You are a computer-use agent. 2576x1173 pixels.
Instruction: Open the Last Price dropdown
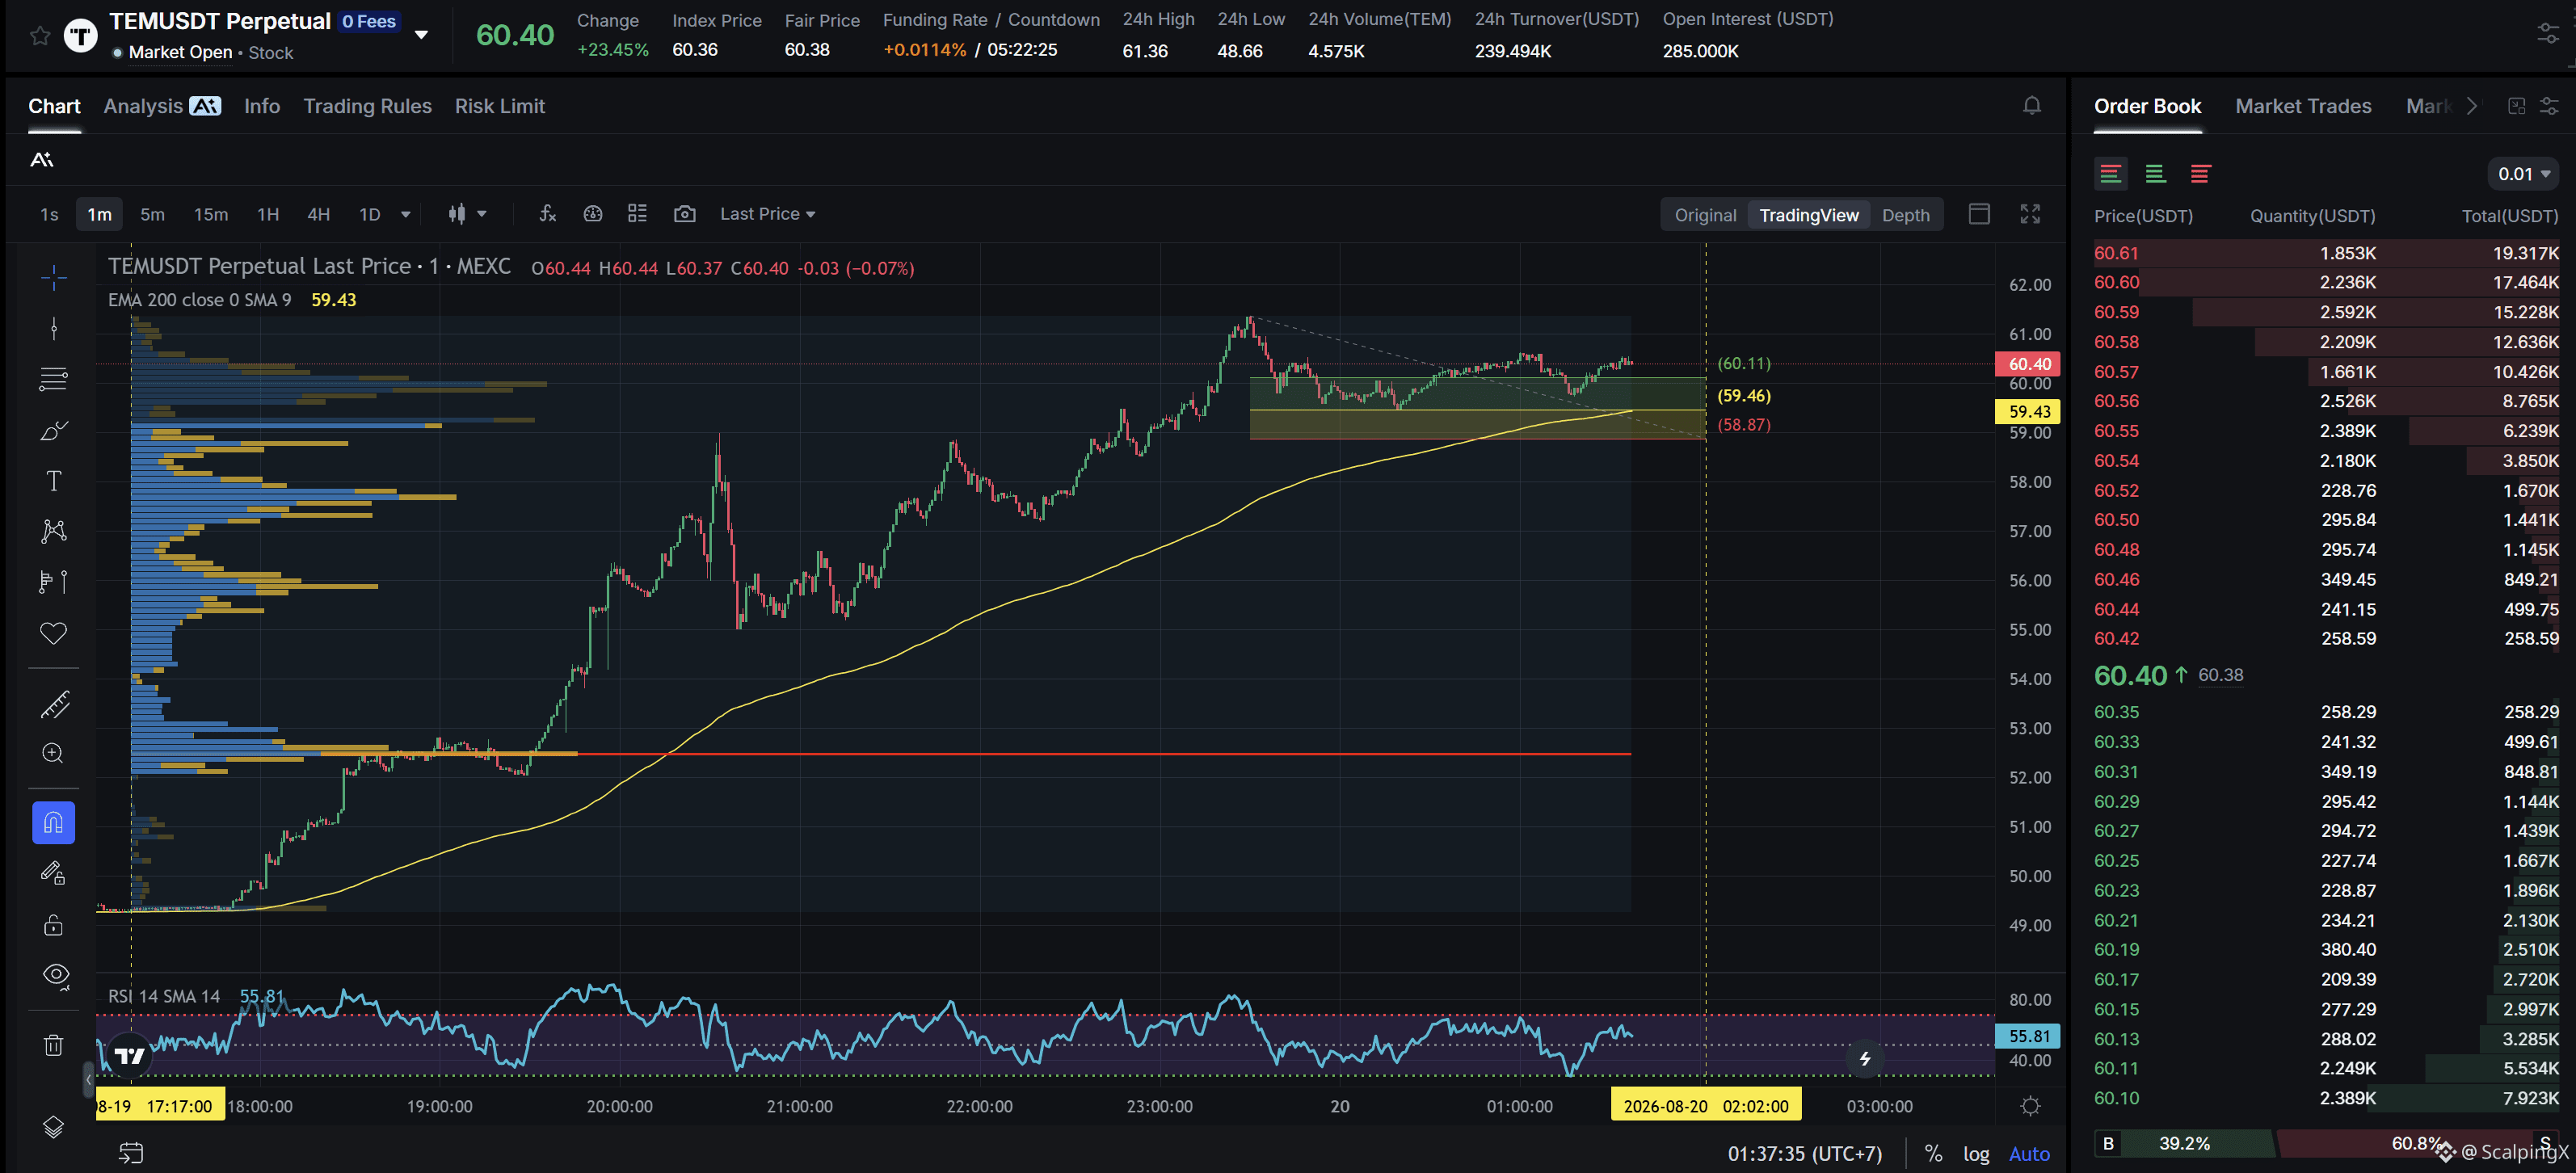click(x=767, y=214)
